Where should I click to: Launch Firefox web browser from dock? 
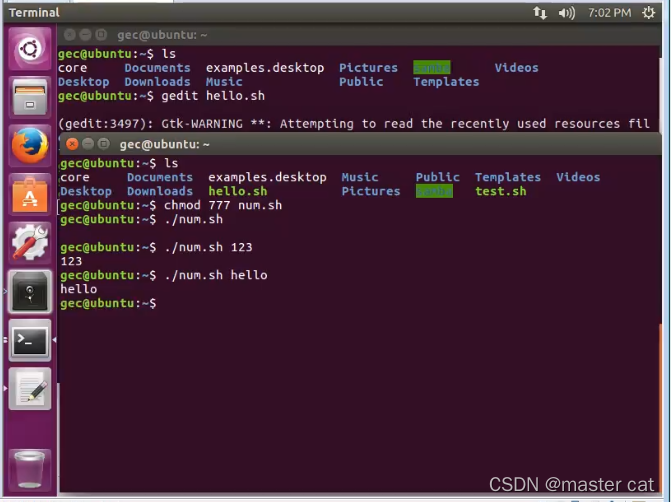pos(30,146)
